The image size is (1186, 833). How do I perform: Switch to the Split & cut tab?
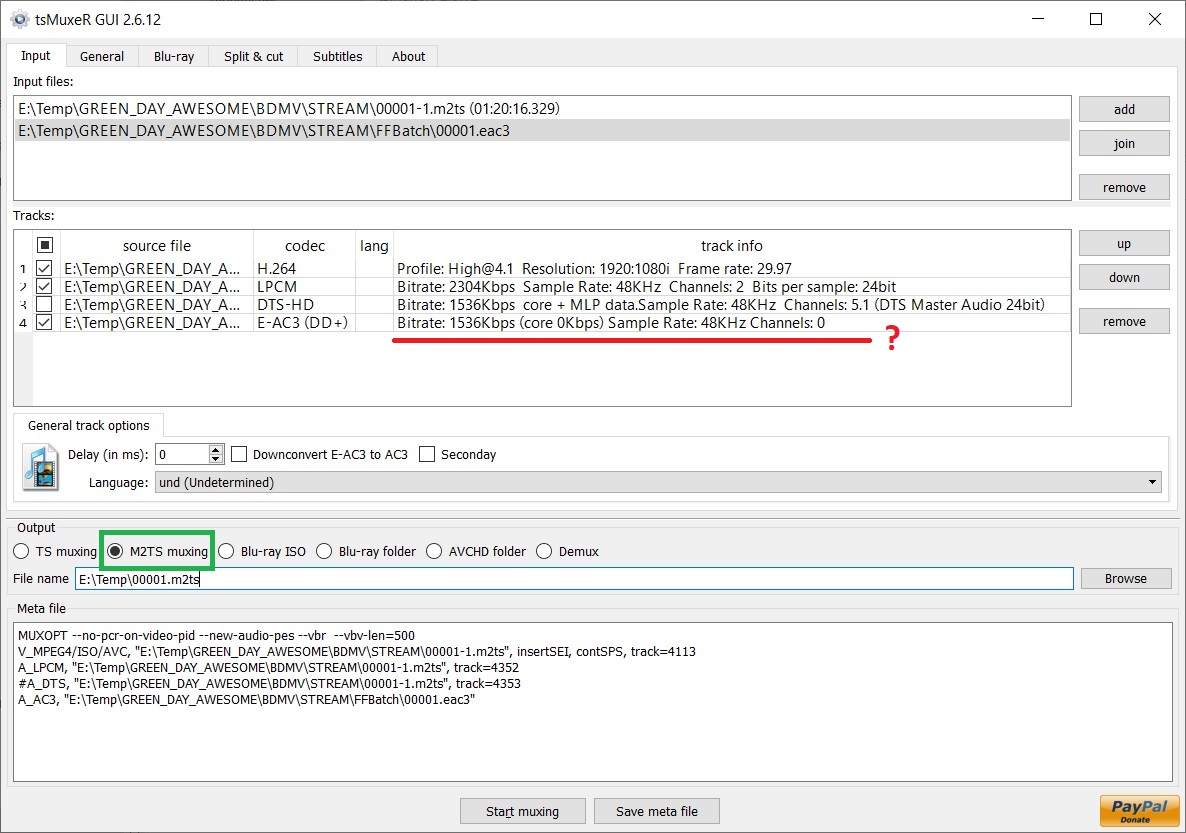253,56
